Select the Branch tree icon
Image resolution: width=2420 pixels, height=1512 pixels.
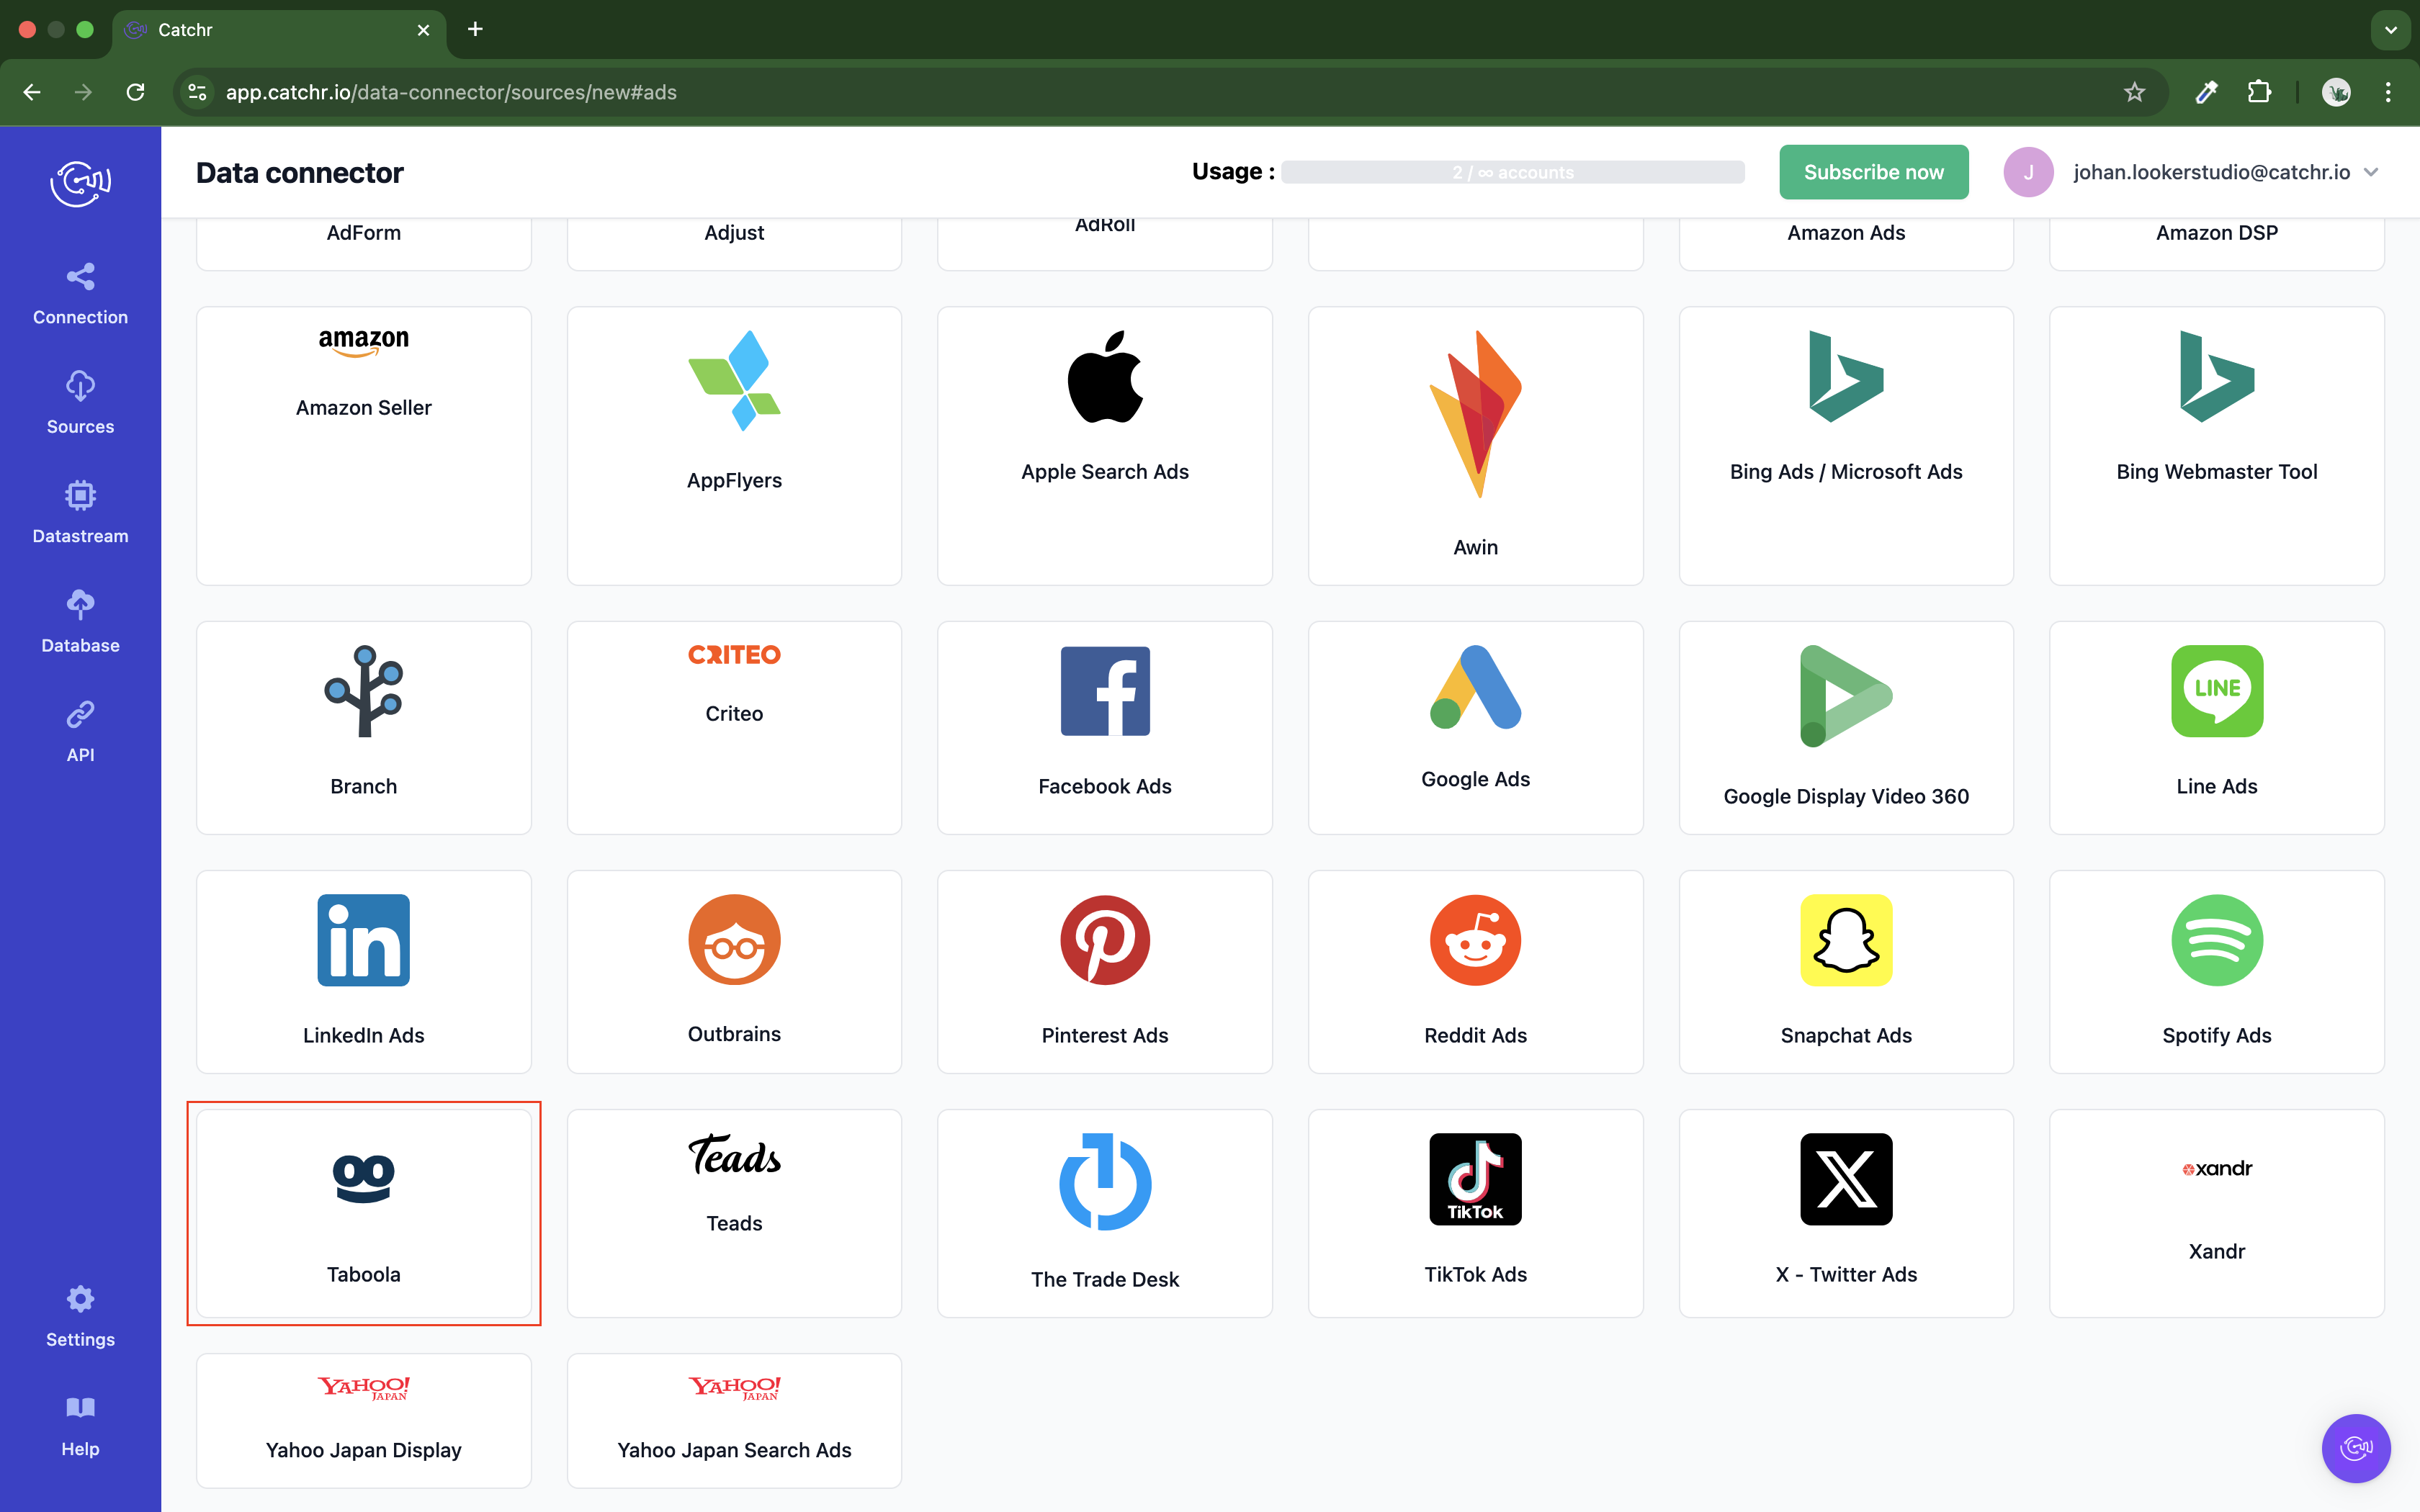[x=364, y=691]
